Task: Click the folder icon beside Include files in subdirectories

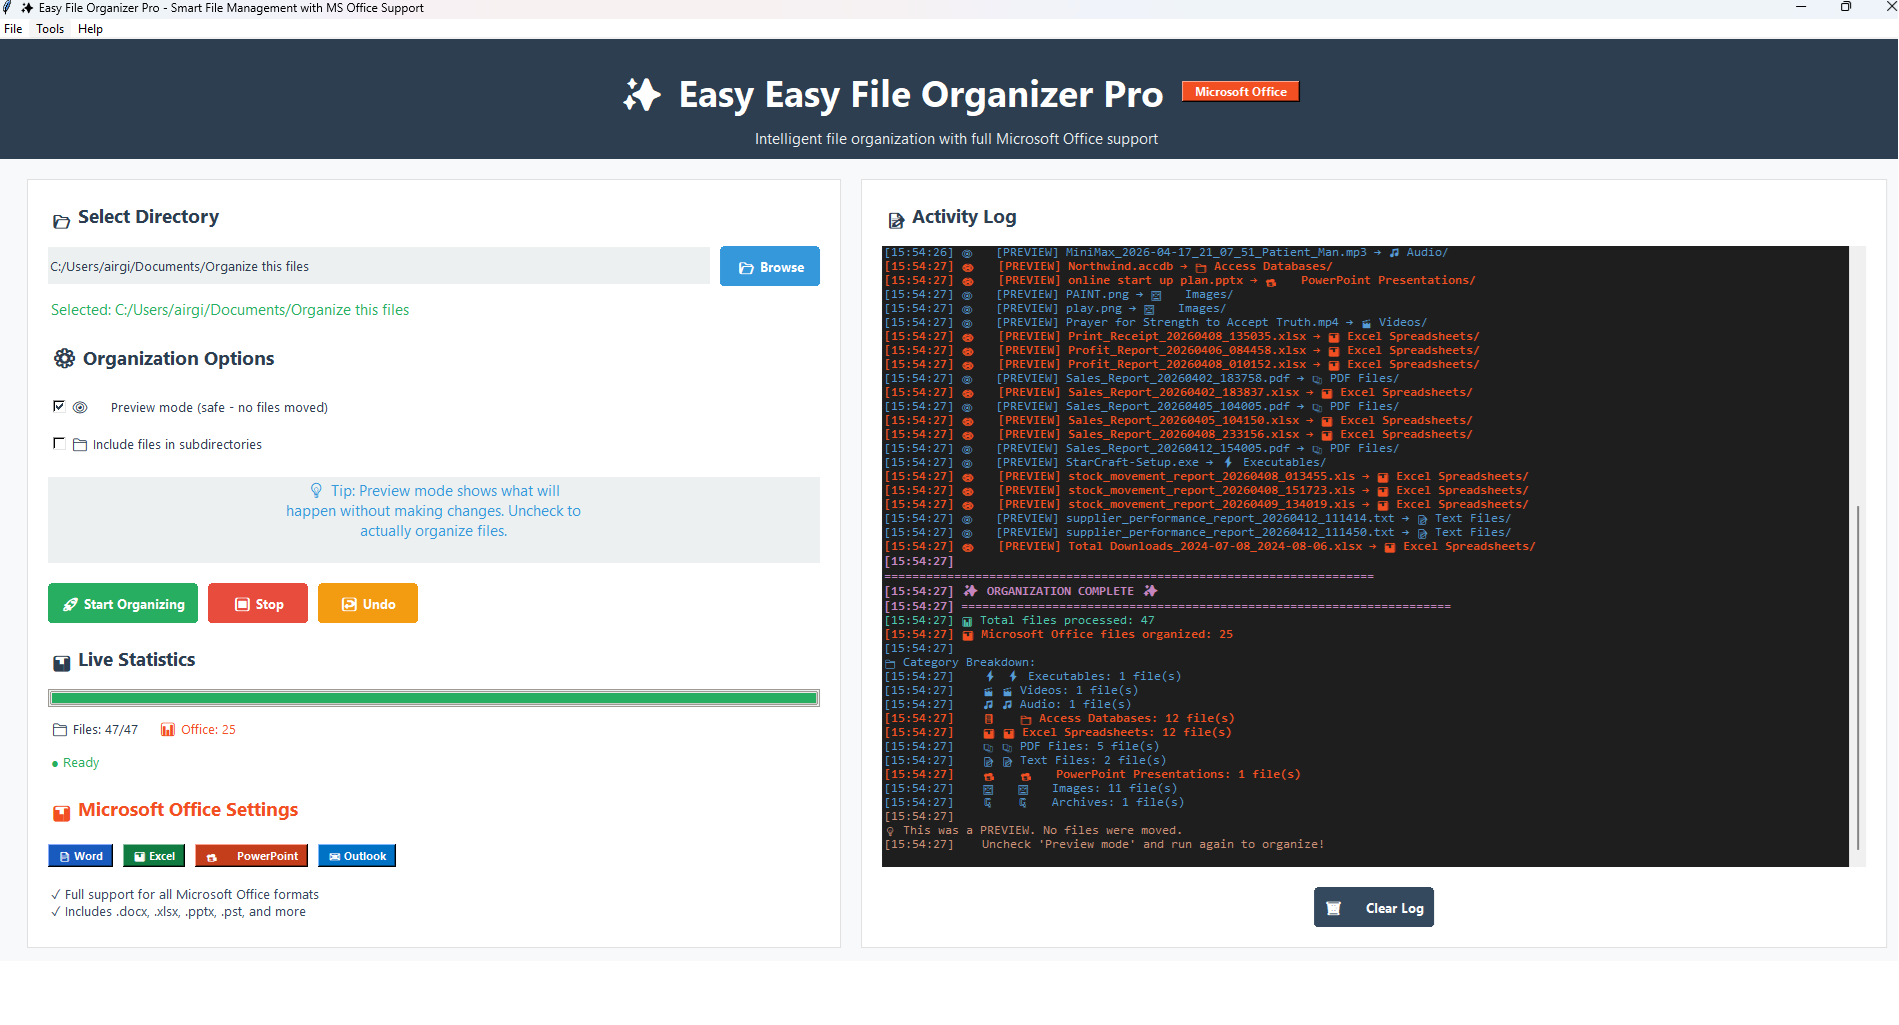Action: 80,445
